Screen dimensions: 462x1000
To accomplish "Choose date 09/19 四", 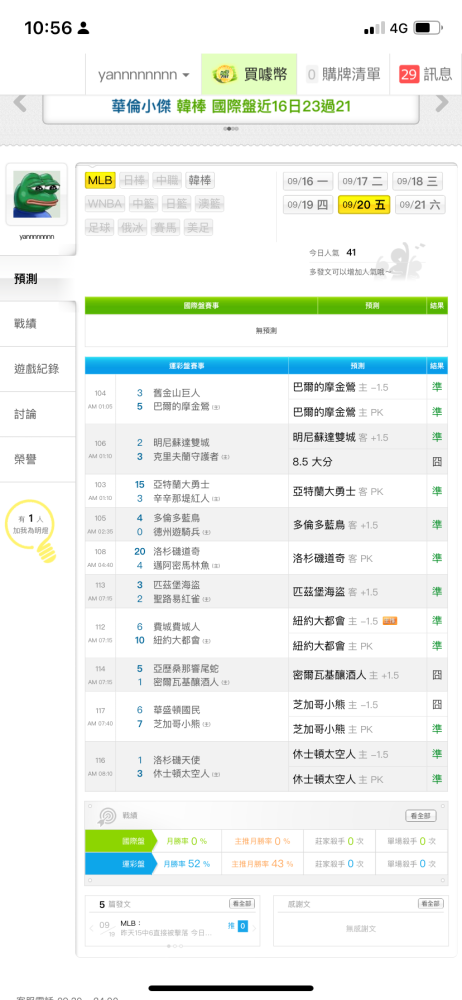I will pyautogui.click(x=309, y=205).
